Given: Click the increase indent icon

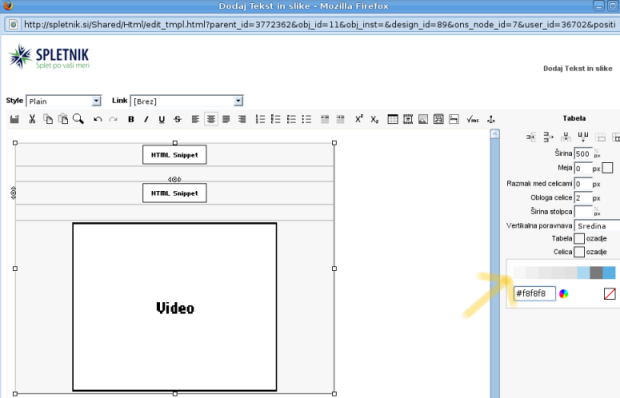Looking at the screenshot, I should click(340, 119).
